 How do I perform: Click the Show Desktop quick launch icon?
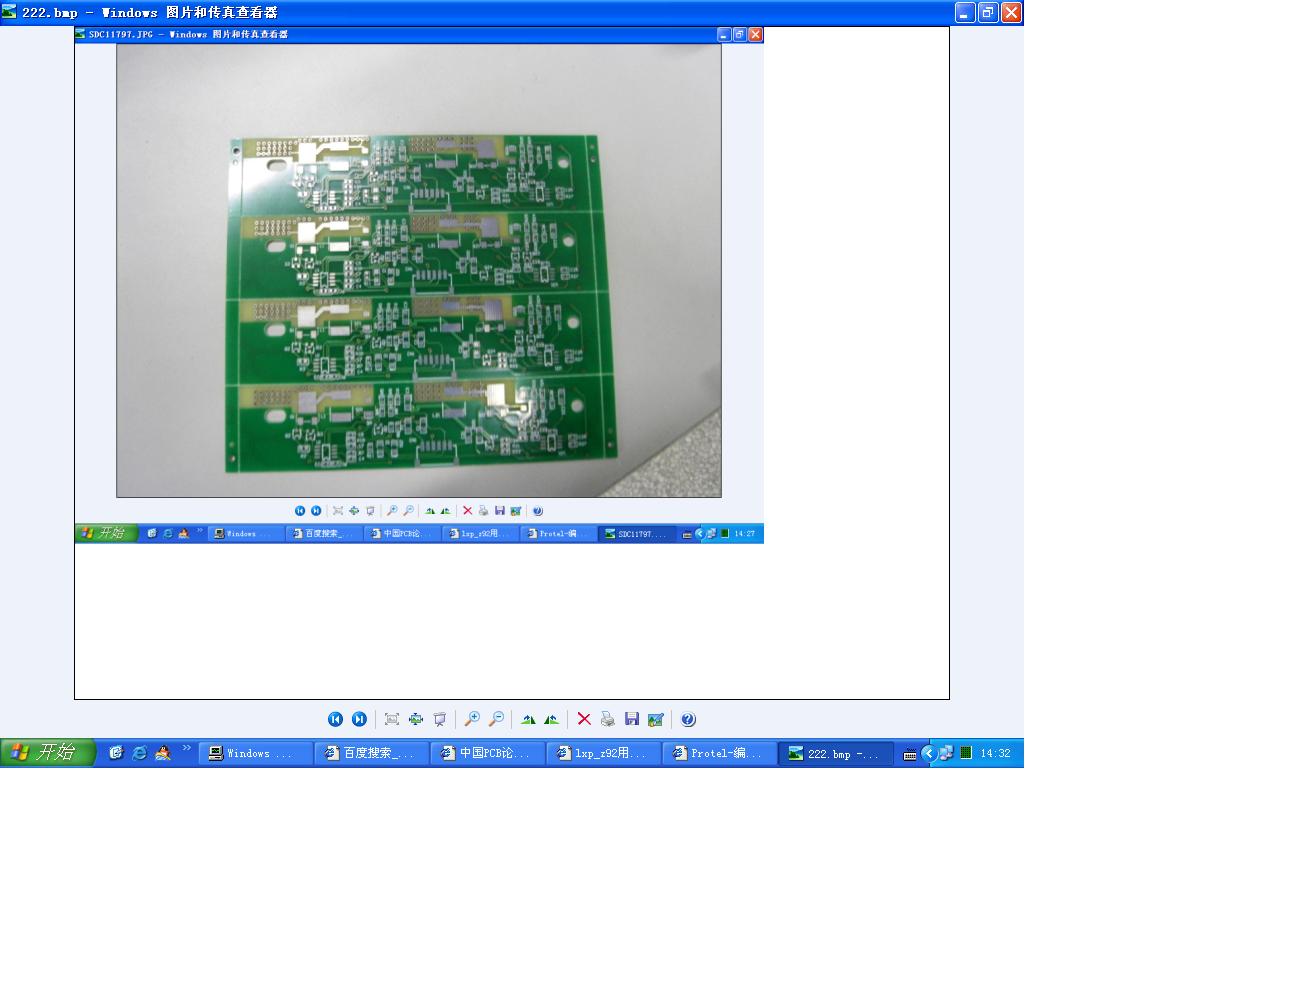116,753
